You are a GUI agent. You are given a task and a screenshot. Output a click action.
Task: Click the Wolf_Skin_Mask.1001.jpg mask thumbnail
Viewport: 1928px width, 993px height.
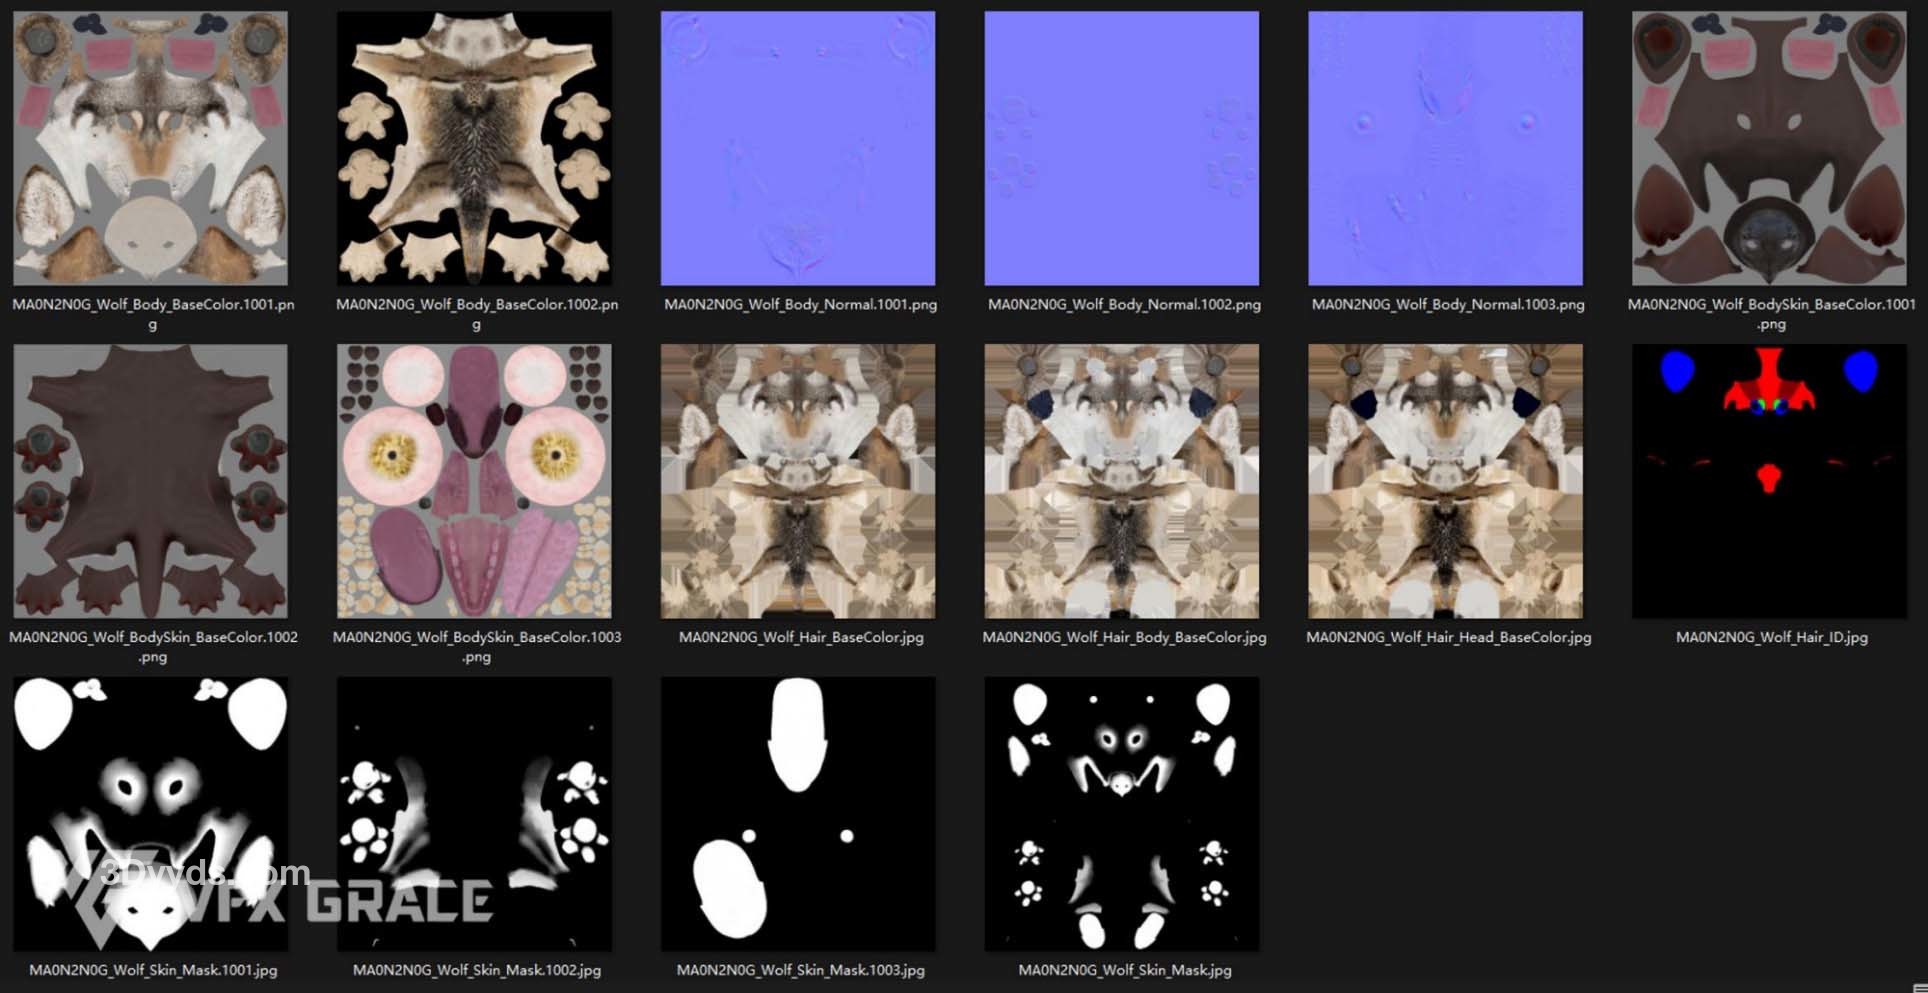click(150, 814)
